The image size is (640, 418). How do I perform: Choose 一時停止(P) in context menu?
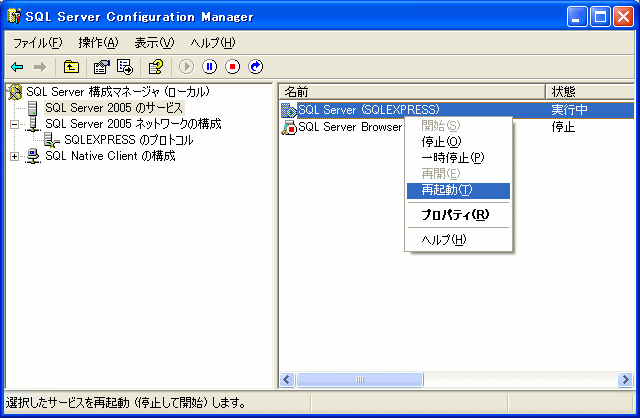(x=458, y=158)
